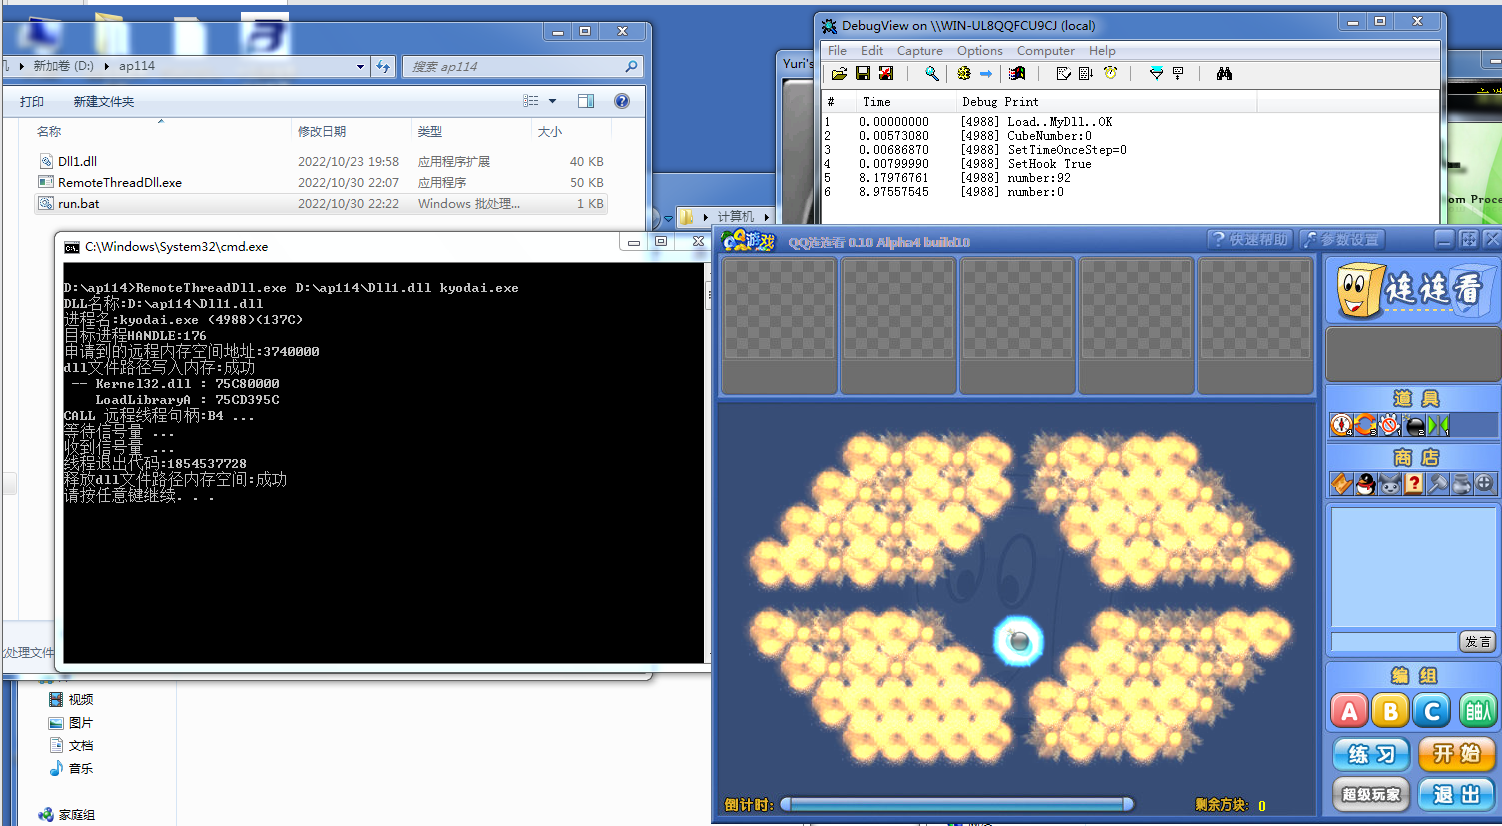Use the orange reshuffle arrows prop
Image resolution: width=1502 pixels, height=826 pixels.
(1365, 425)
